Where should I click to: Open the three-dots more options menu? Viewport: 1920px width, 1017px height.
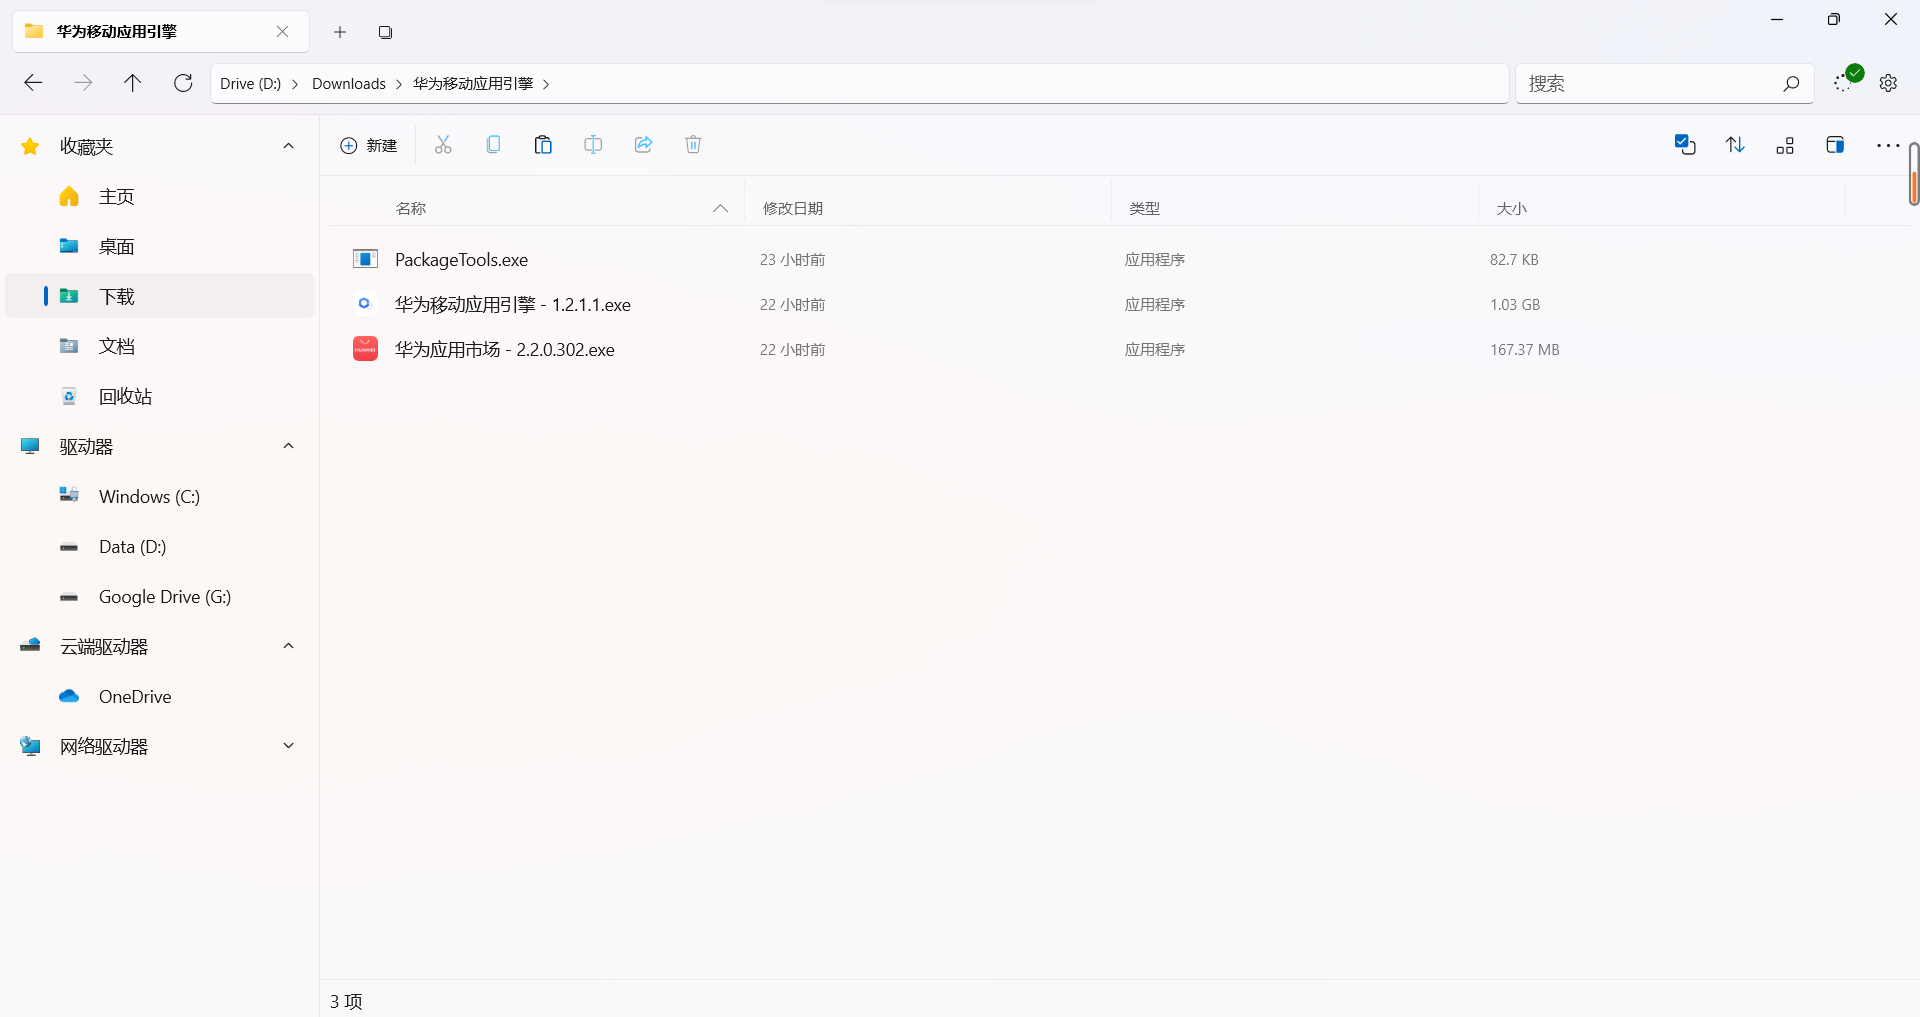(1888, 145)
